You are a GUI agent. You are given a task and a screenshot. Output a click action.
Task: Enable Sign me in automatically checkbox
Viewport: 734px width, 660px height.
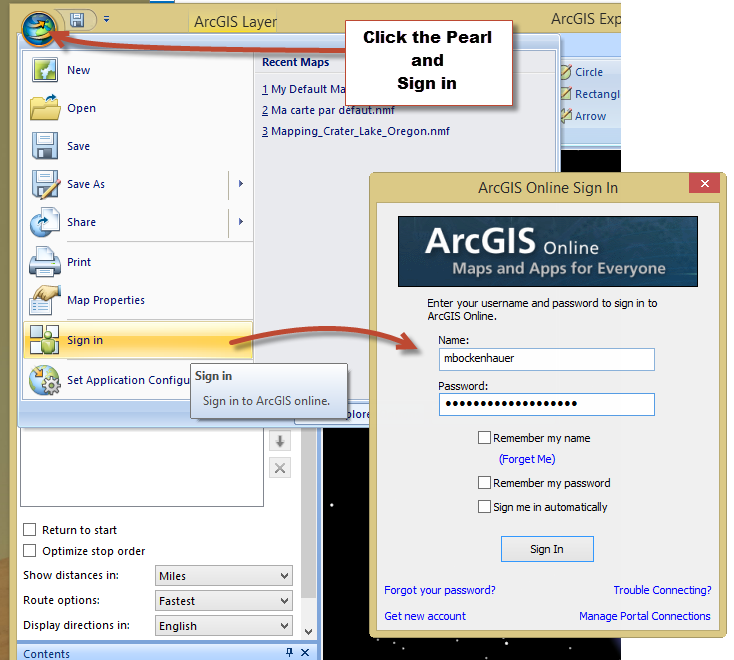[x=484, y=507]
